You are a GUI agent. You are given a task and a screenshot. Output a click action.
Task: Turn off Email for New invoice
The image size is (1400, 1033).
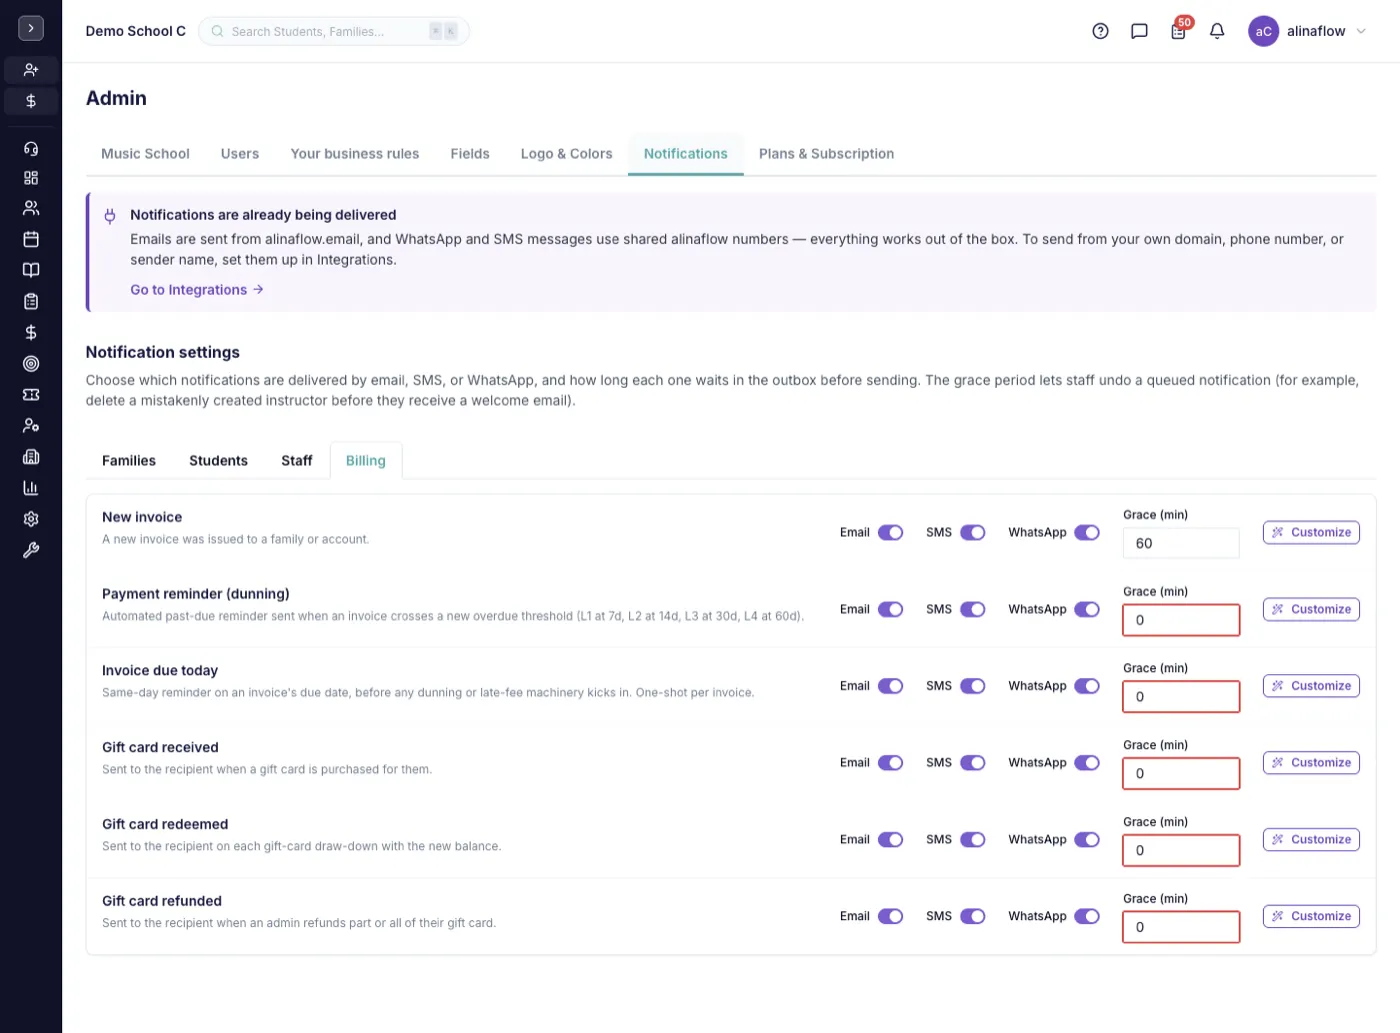click(891, 533)
